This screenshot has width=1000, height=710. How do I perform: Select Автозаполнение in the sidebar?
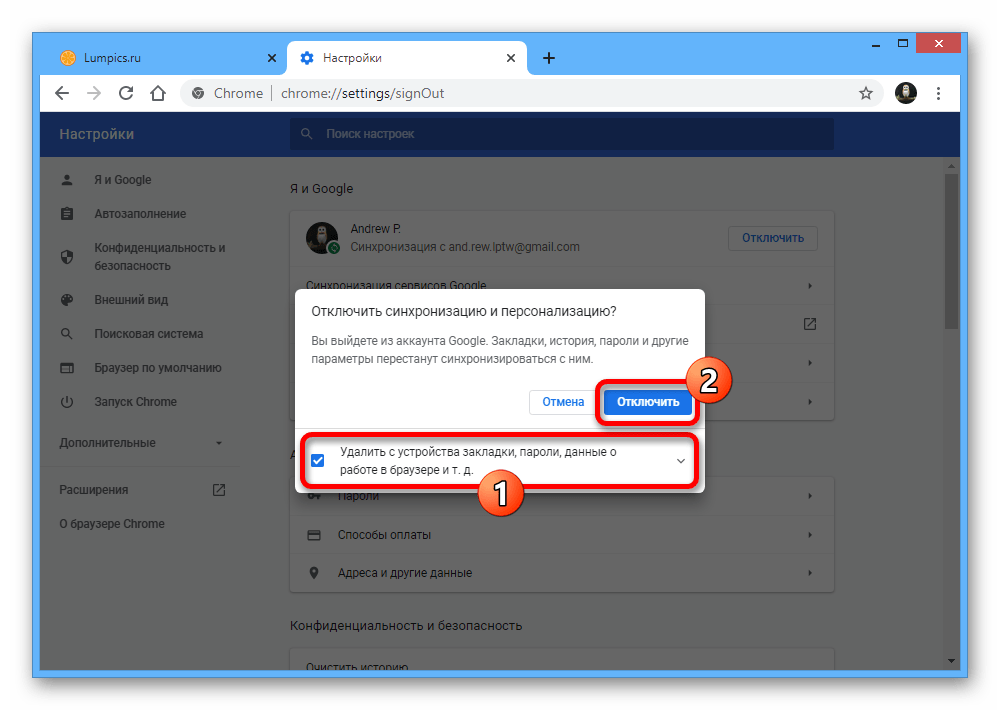(x=140, y=214)
